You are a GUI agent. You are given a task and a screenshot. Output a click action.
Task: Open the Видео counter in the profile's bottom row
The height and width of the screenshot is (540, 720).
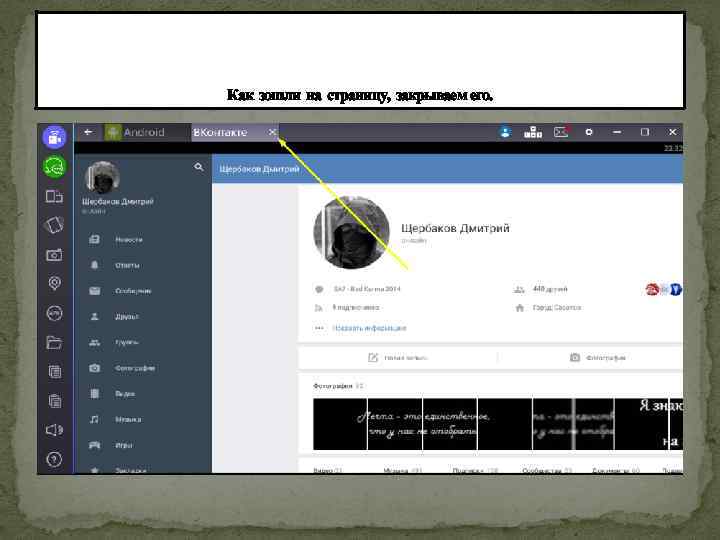click(x=328, y=470)
